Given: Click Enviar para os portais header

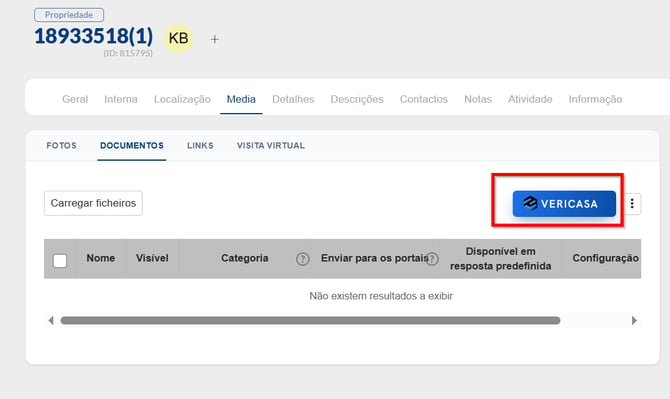Looking at the screenshot, I should point(374,258).
